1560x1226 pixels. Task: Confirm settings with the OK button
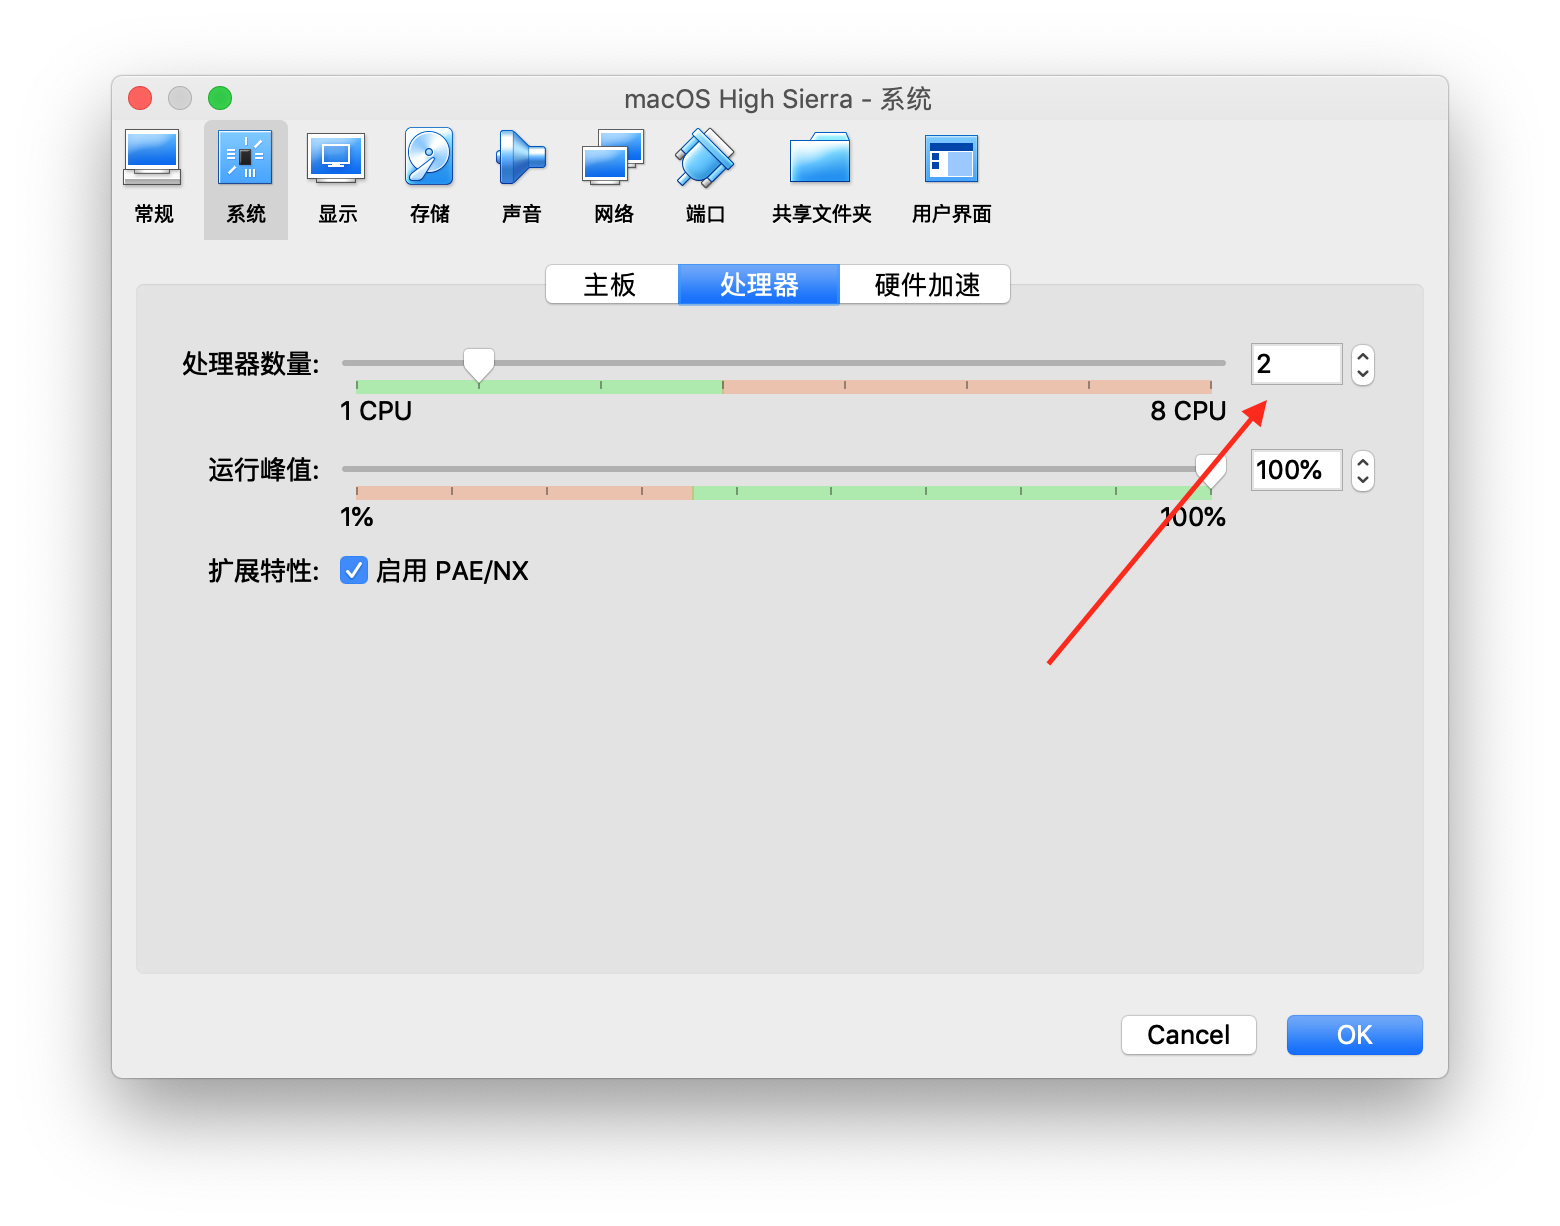(1354, 1035)
